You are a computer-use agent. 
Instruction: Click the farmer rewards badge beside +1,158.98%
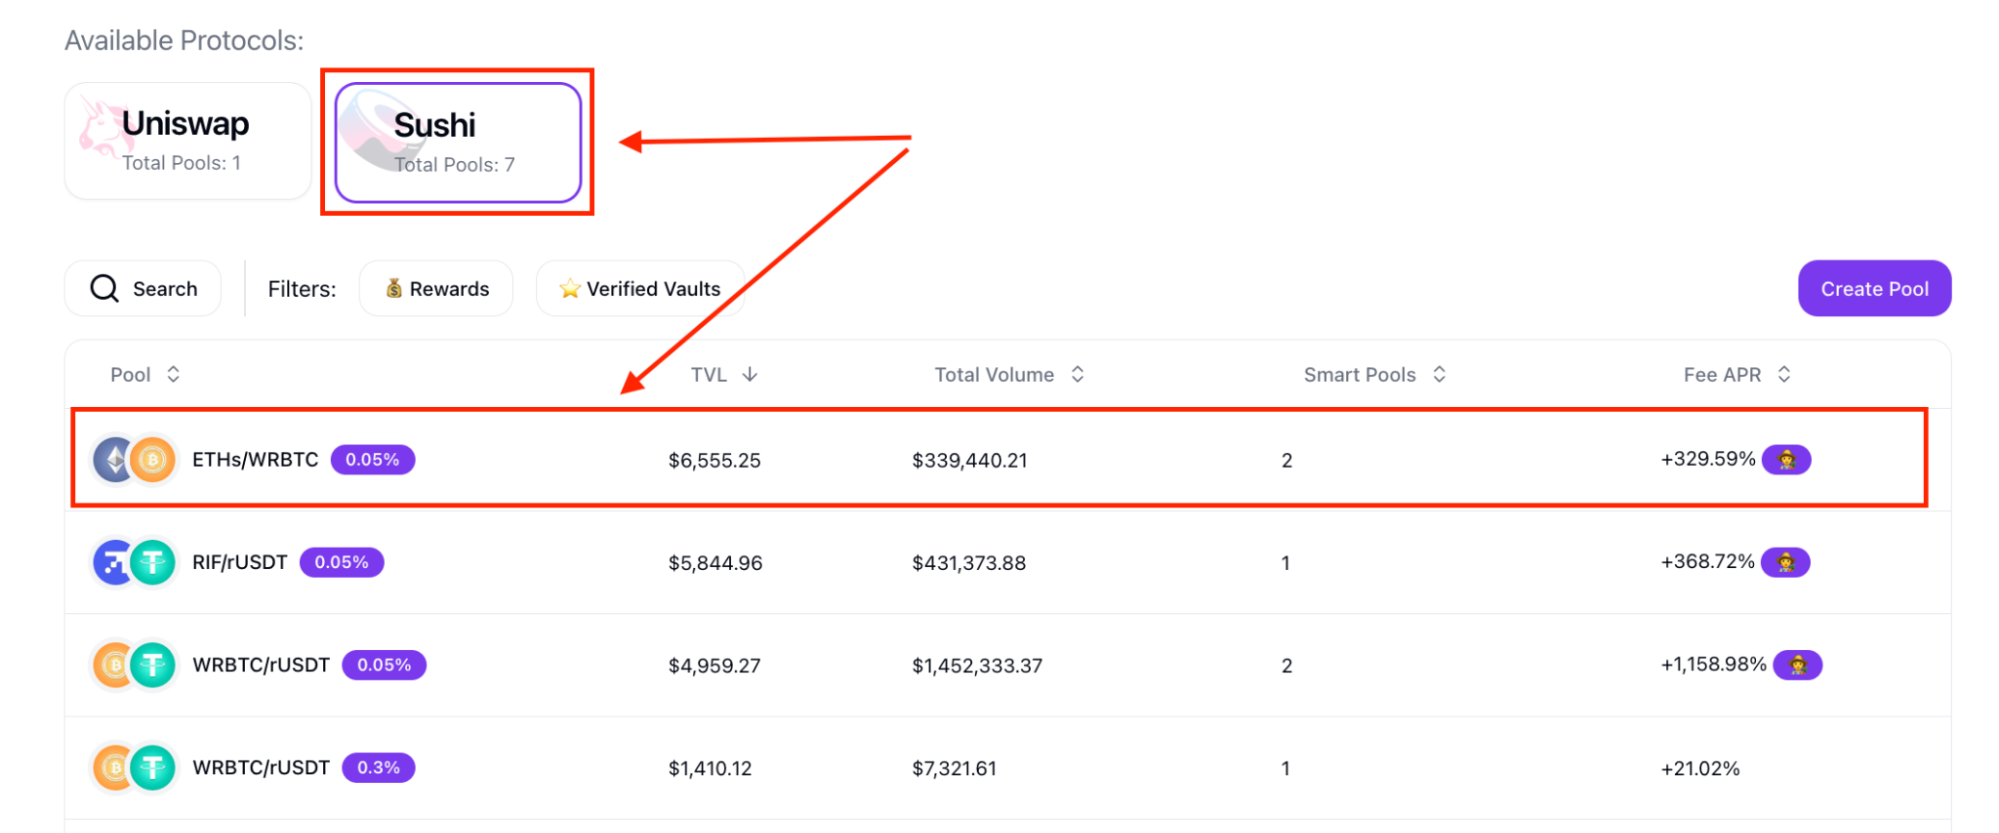pos(1797,665)
